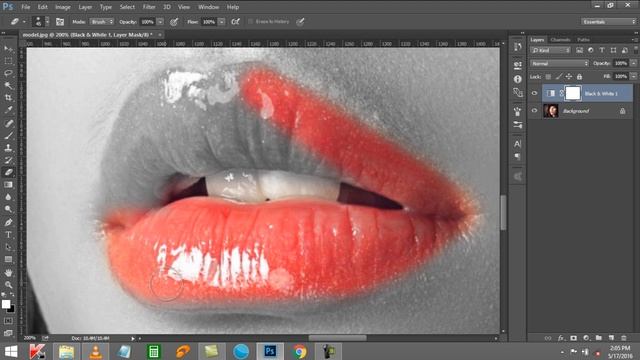Open the Flow slider arrow

pyautogui.click(x=222, y=22)
